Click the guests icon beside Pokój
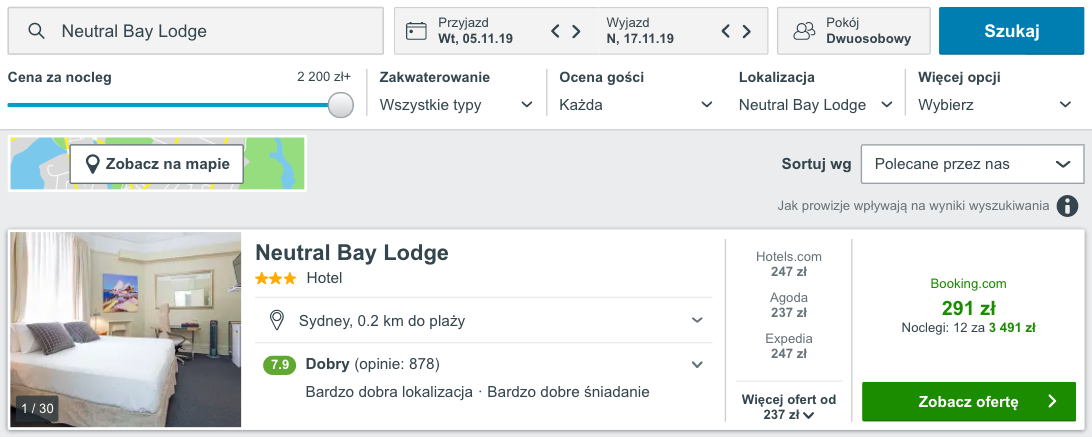The image size is (1092, 437). pyautogui.click(x=804, y=31)
